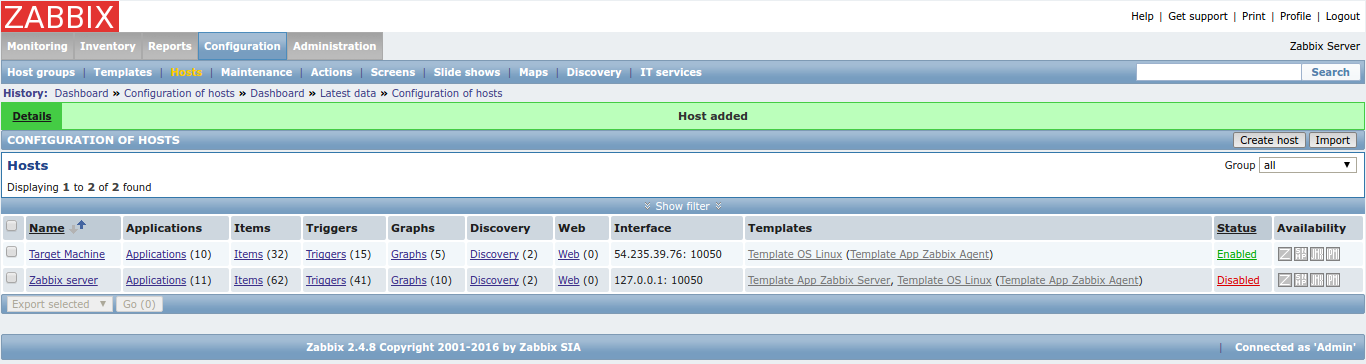This screenshot has width=1366, height=364.
Task: Open Web link for Zabbix server
Action: pos(569,280)
